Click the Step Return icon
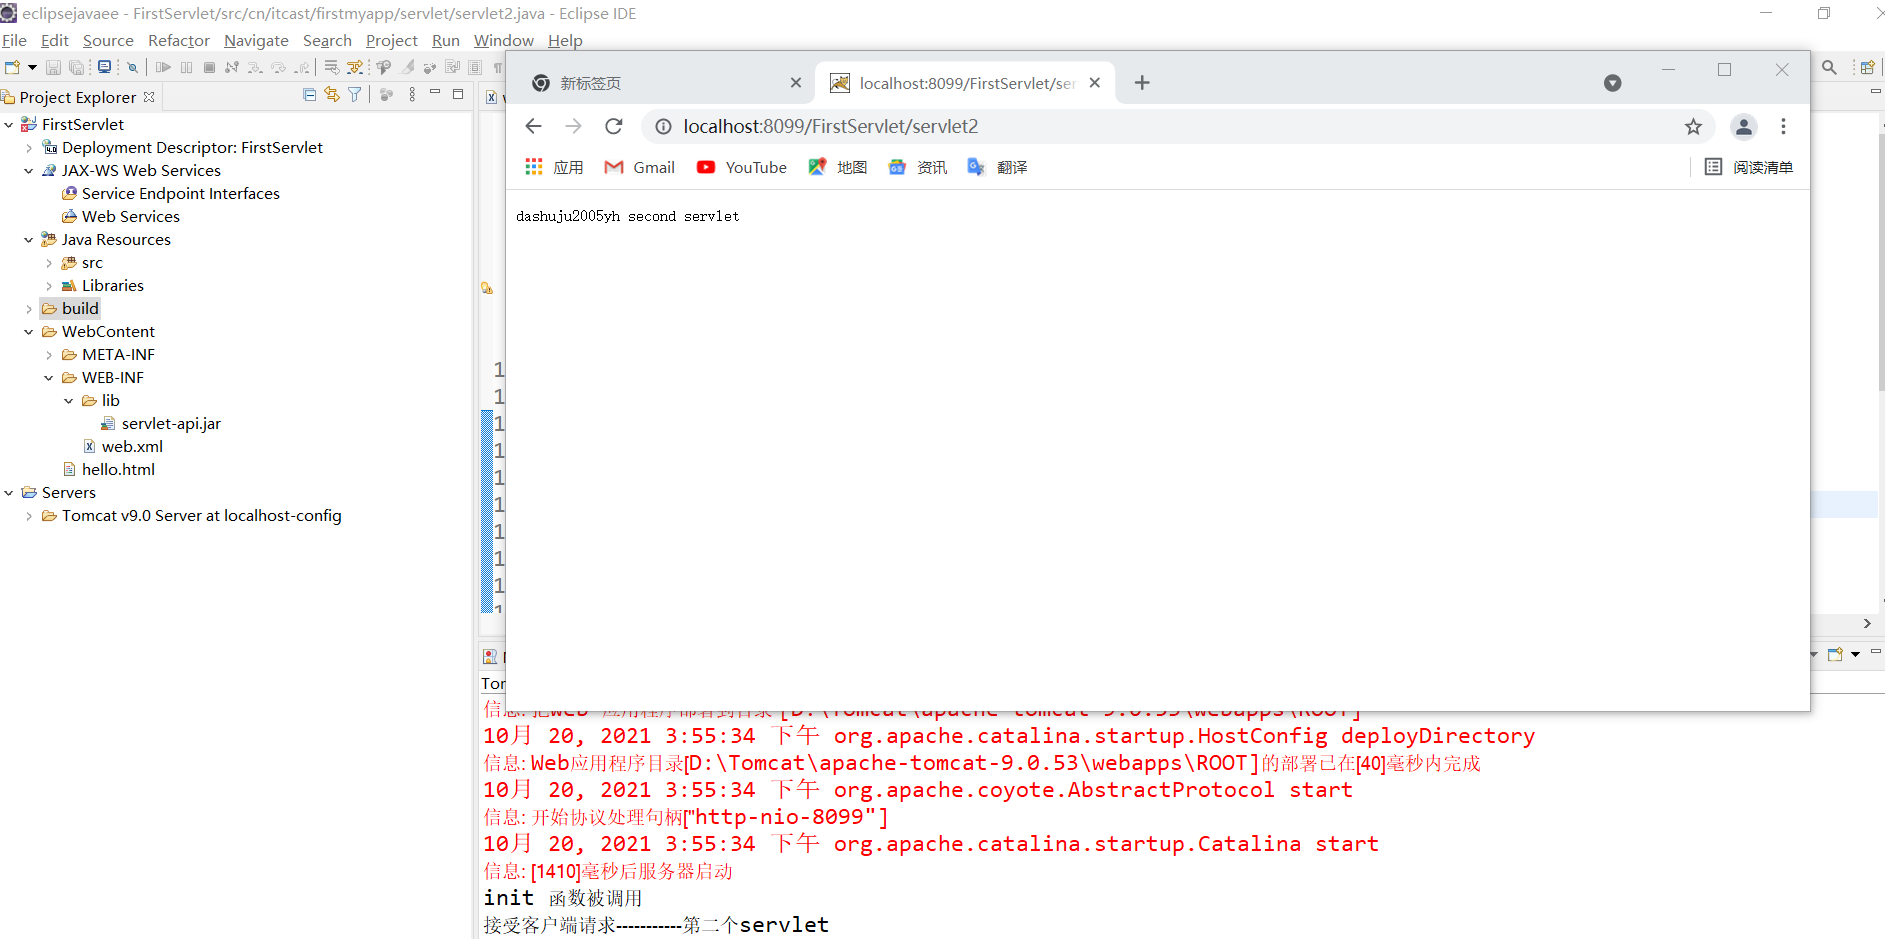Screen dimensions: 1885x939 (x=301, y=67)
